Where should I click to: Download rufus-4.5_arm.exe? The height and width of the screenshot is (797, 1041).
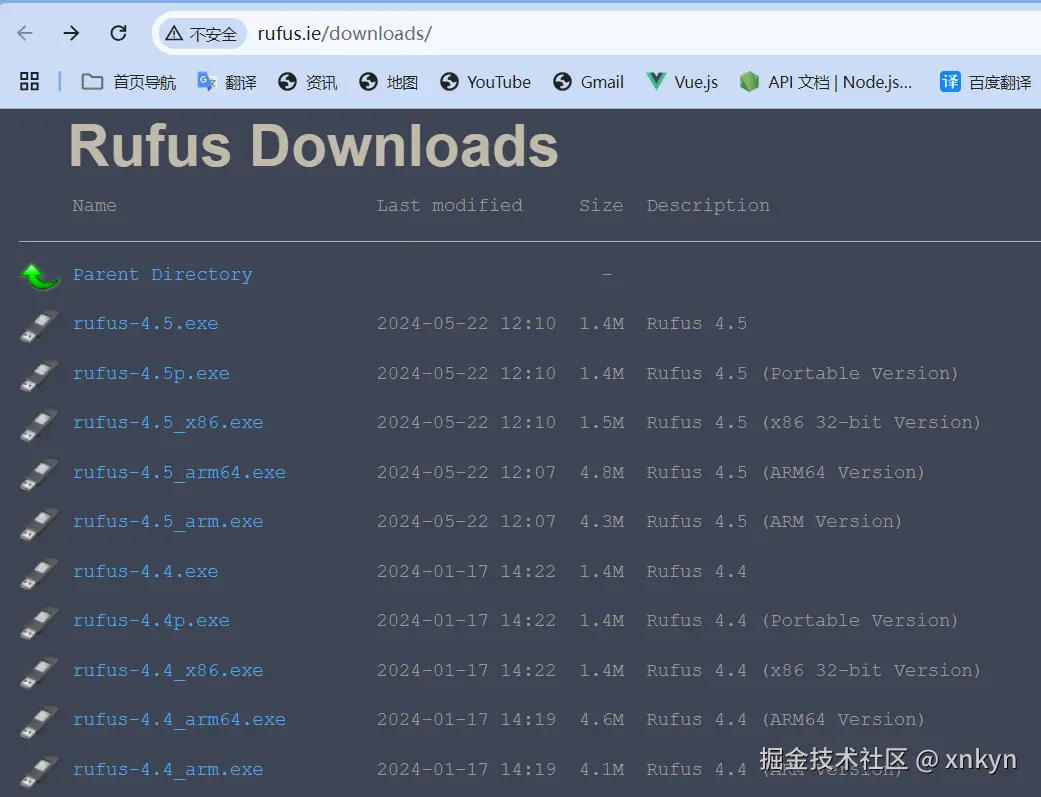pyautogui.click(x=168, y=522)
